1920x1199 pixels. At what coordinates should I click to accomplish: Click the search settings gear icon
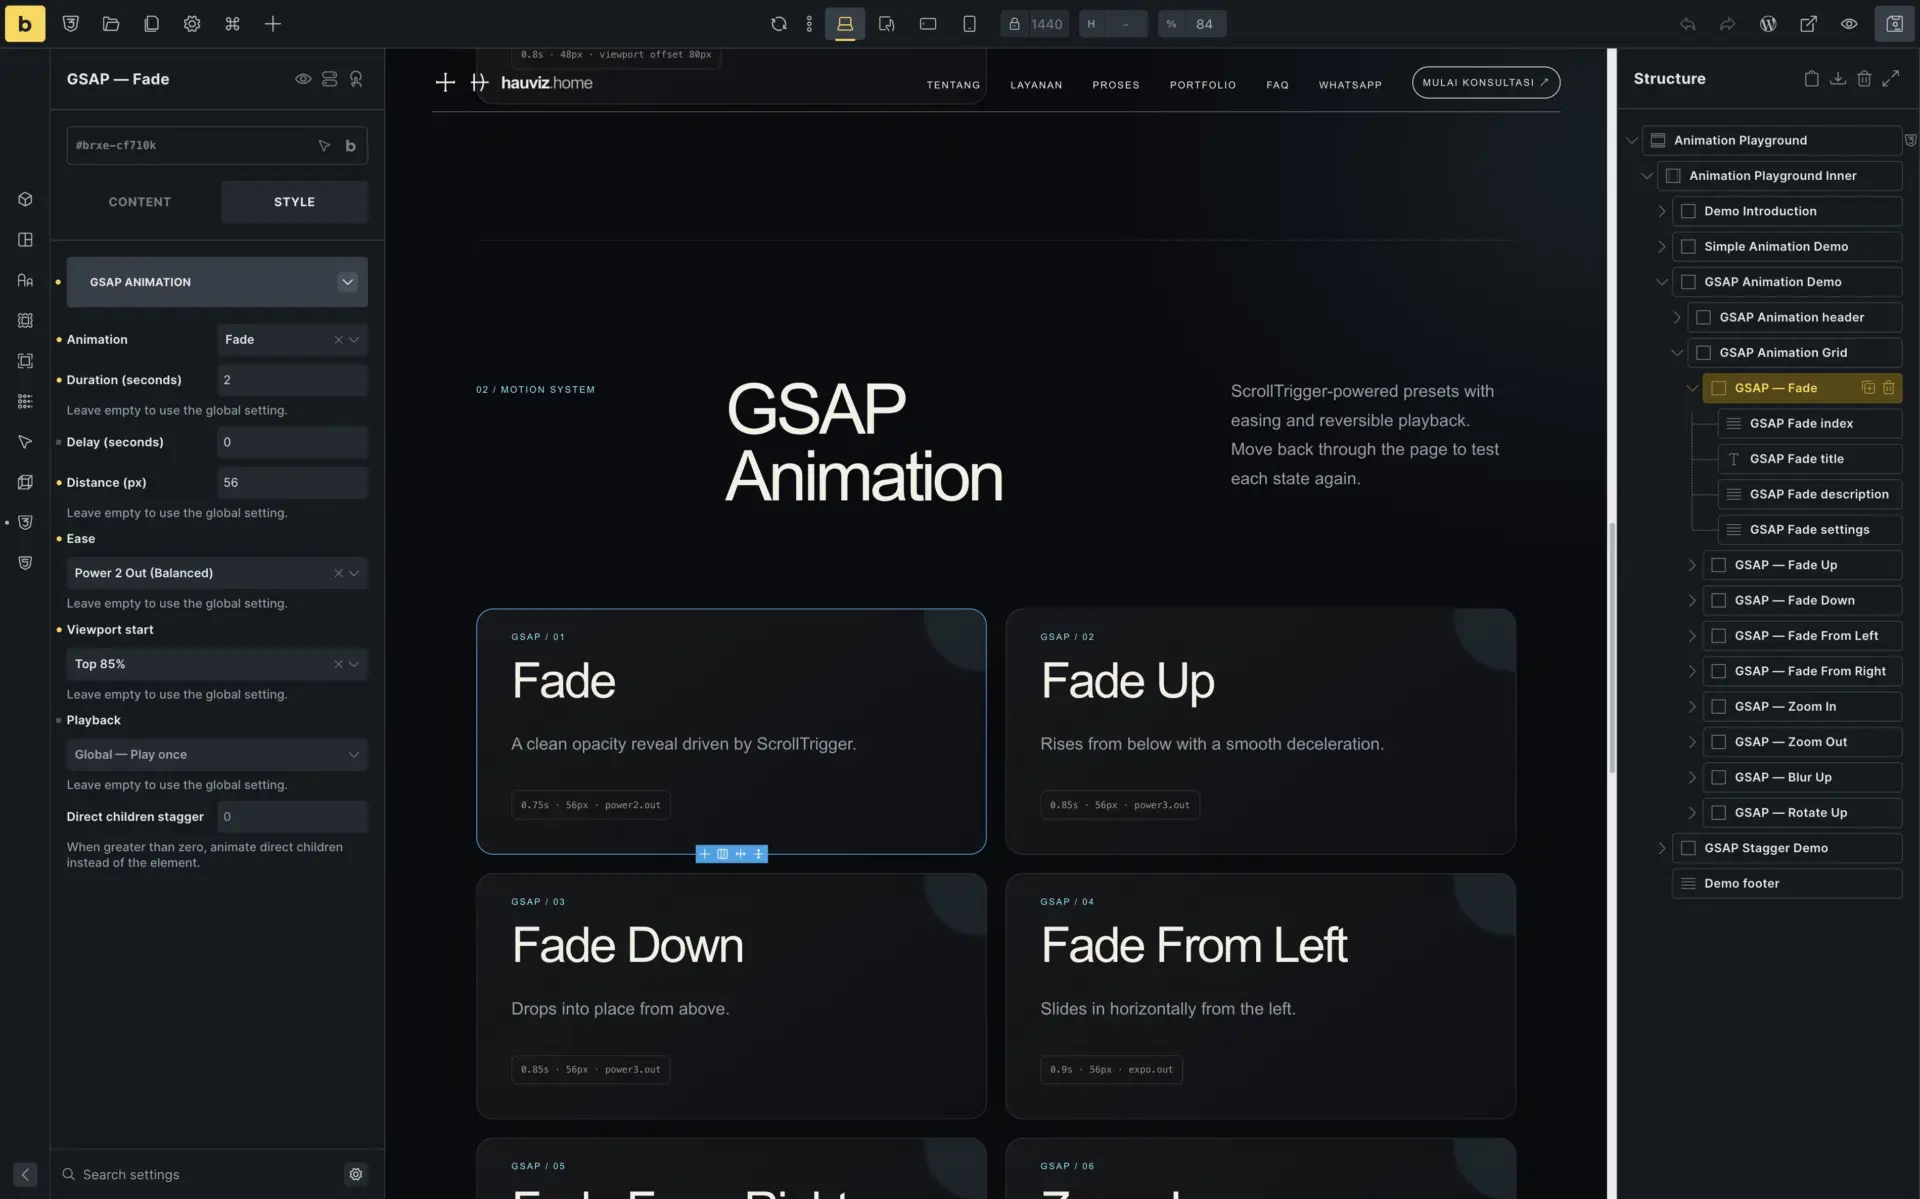tap(355, 1174)
